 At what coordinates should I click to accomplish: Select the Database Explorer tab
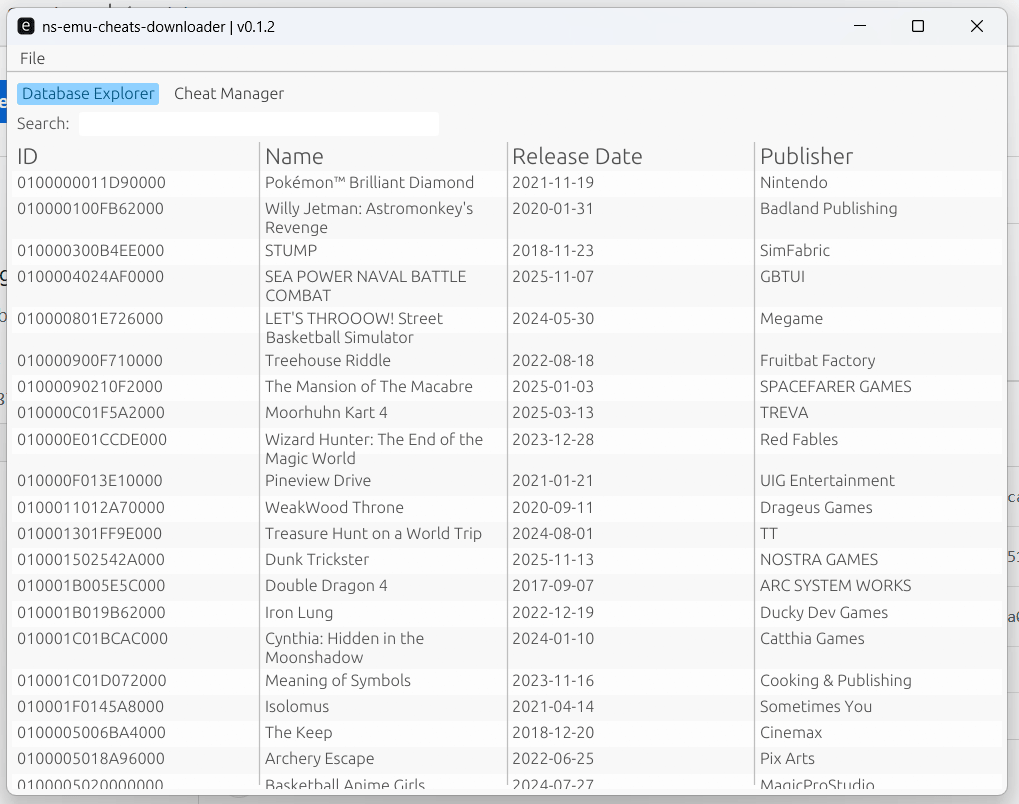88,94
